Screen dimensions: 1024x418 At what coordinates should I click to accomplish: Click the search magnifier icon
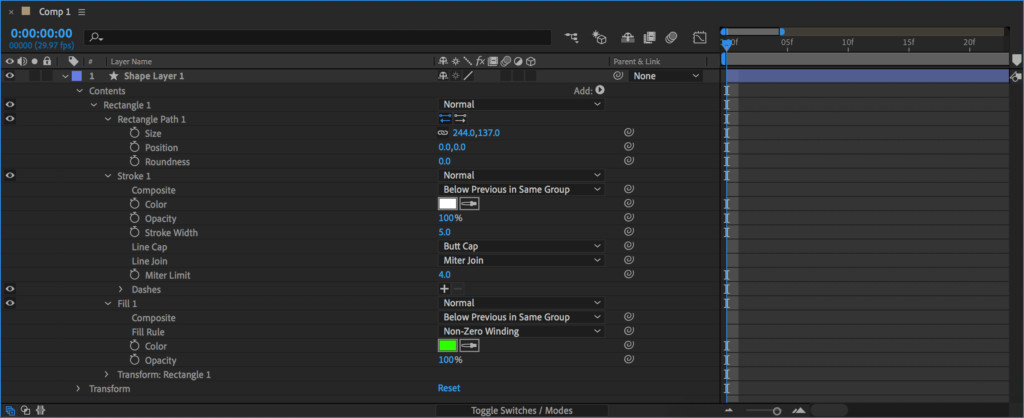[x=97, y=38]
